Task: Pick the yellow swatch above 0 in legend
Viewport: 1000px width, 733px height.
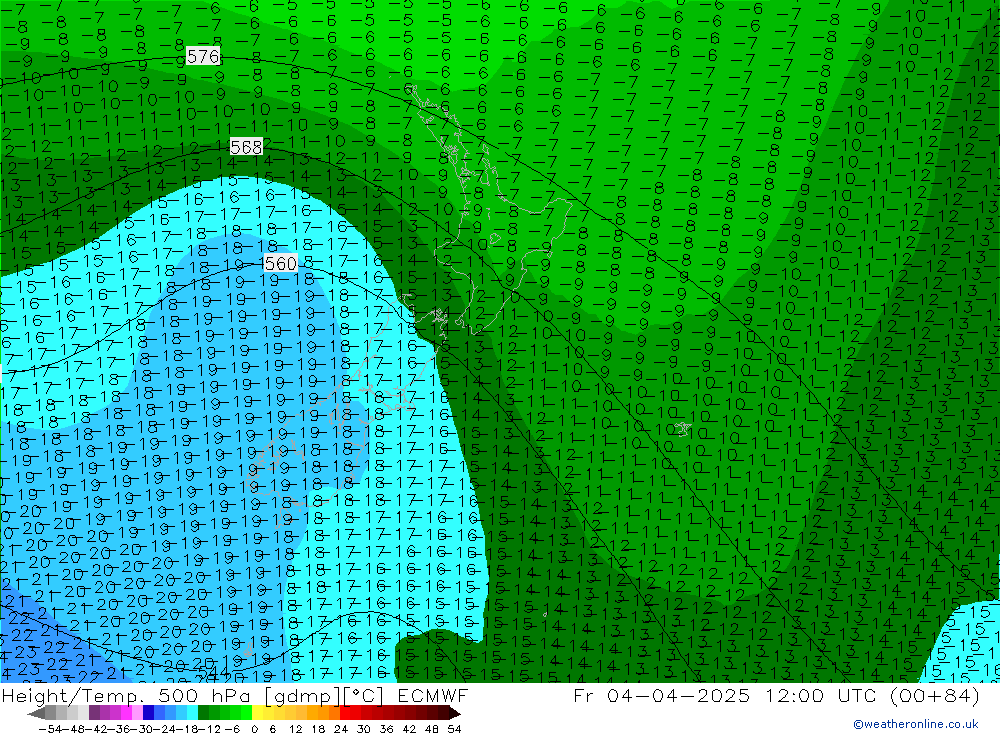Action: [258, 713]
